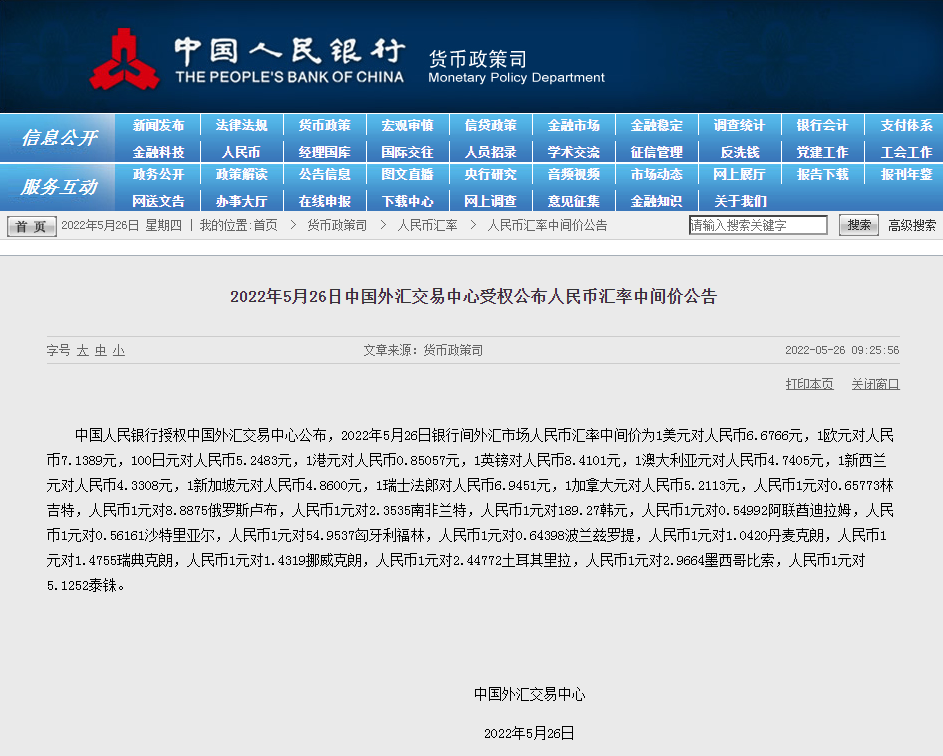Open 办事大厅 menu item
943x756 pixels.
pyautogui.click(x=241, y=201)
